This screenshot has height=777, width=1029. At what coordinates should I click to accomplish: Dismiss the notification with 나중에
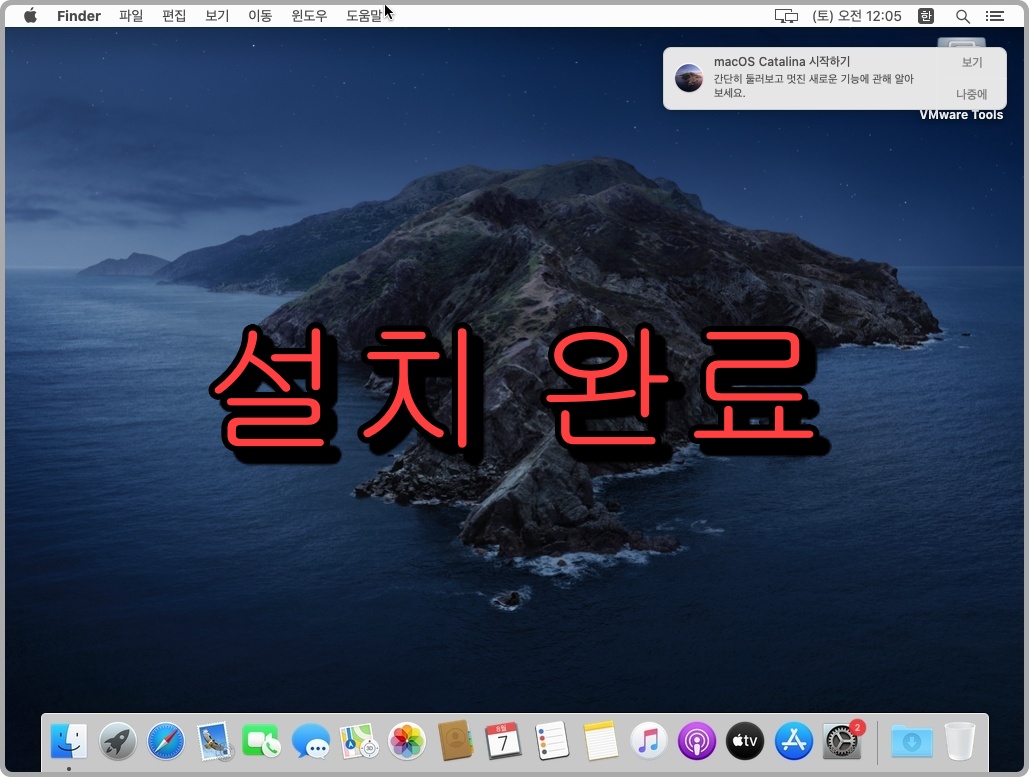pos(970,94)
